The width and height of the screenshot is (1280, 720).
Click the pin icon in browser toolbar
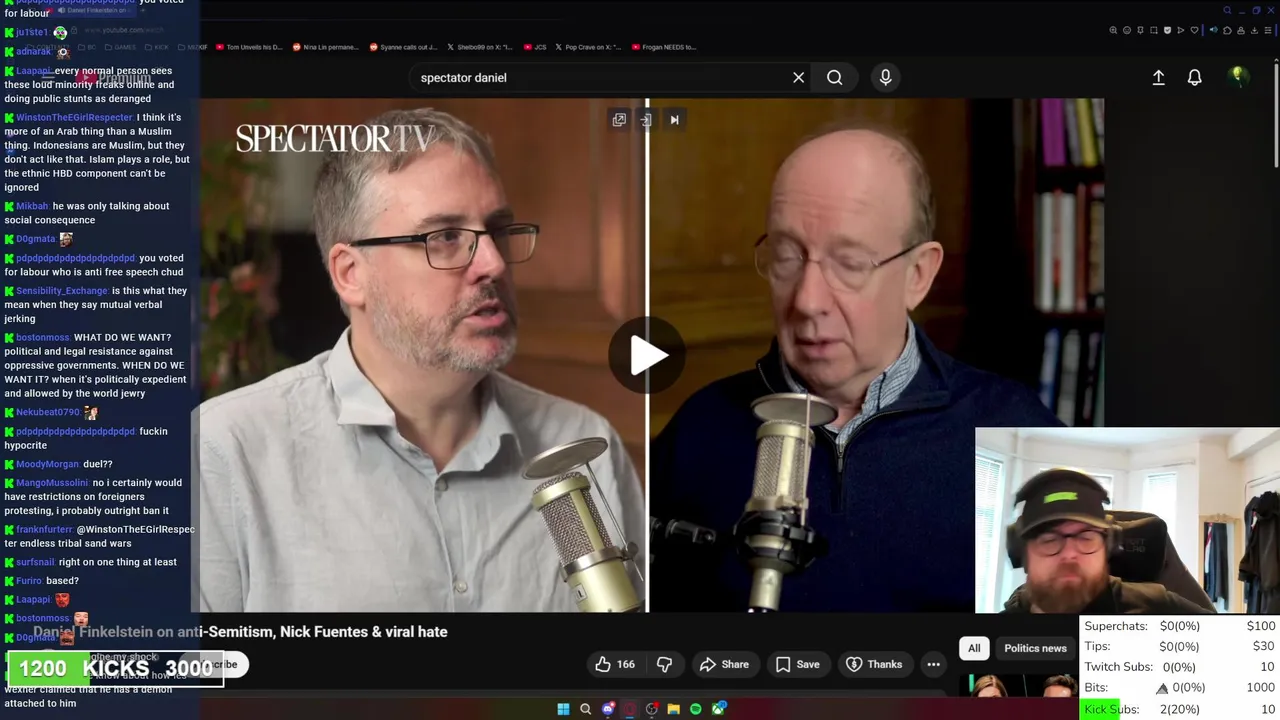pos(1140,30)
